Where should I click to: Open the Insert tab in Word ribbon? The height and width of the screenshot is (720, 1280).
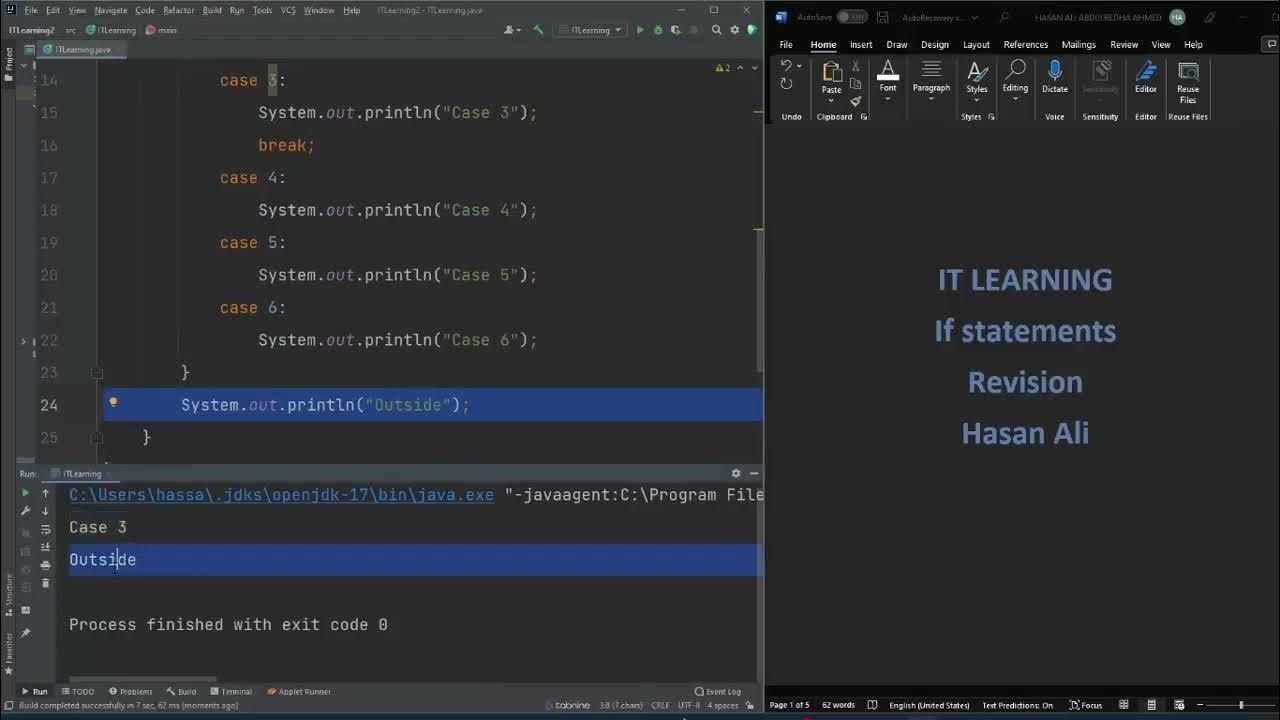pos(861,45)
